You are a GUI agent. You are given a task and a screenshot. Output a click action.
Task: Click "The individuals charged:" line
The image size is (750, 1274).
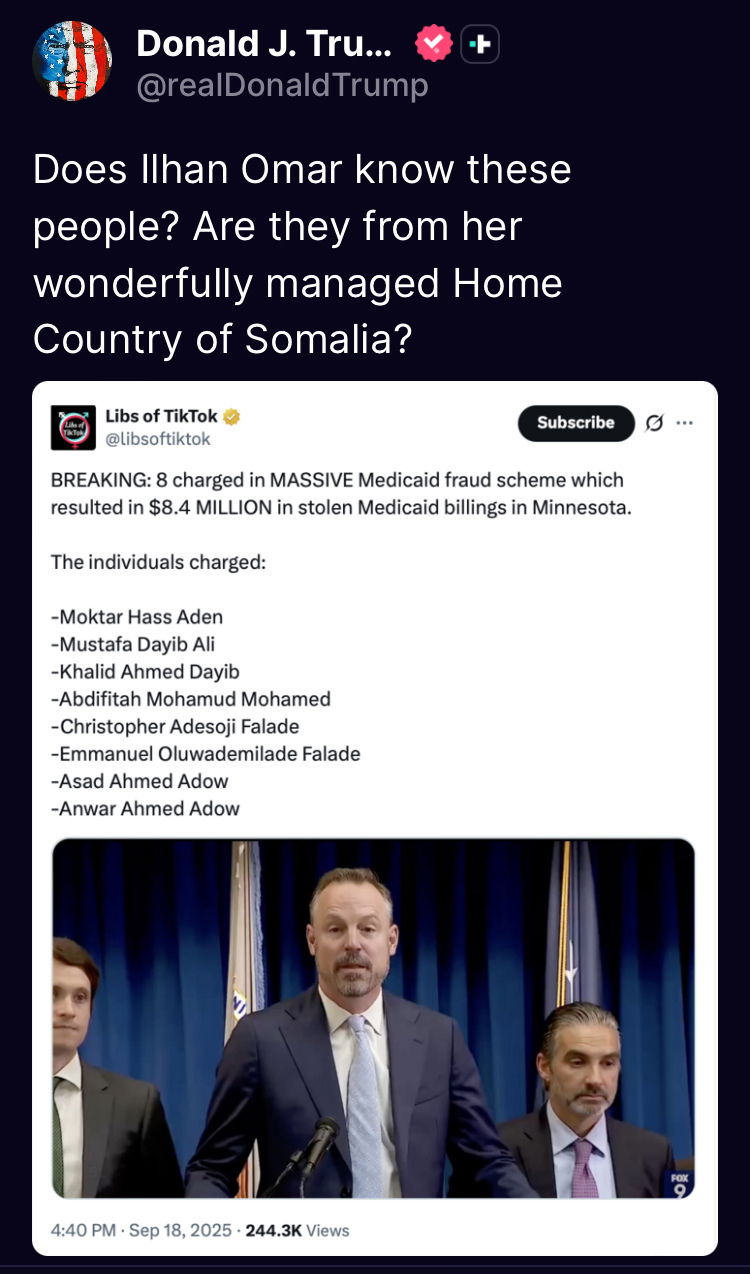[158, 561]
